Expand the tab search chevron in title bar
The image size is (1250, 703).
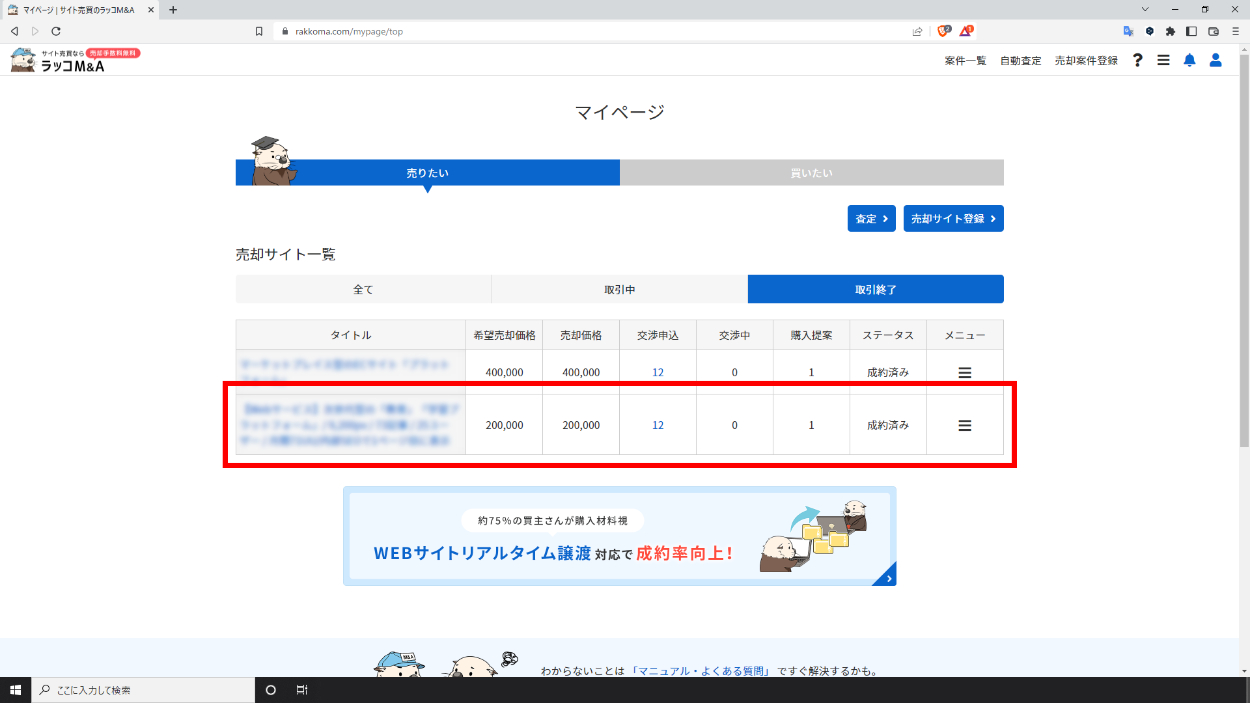(1144, 9)
